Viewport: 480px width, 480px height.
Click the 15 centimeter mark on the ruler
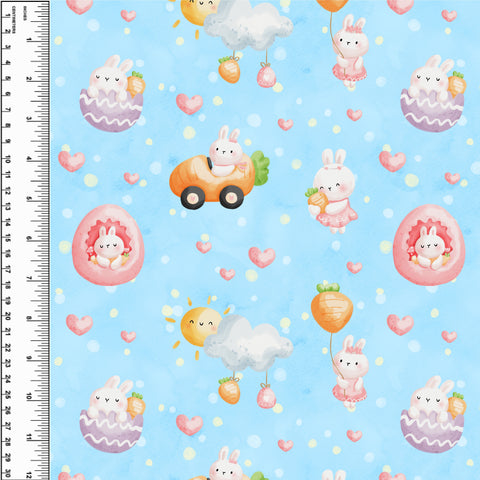point(7,238)
